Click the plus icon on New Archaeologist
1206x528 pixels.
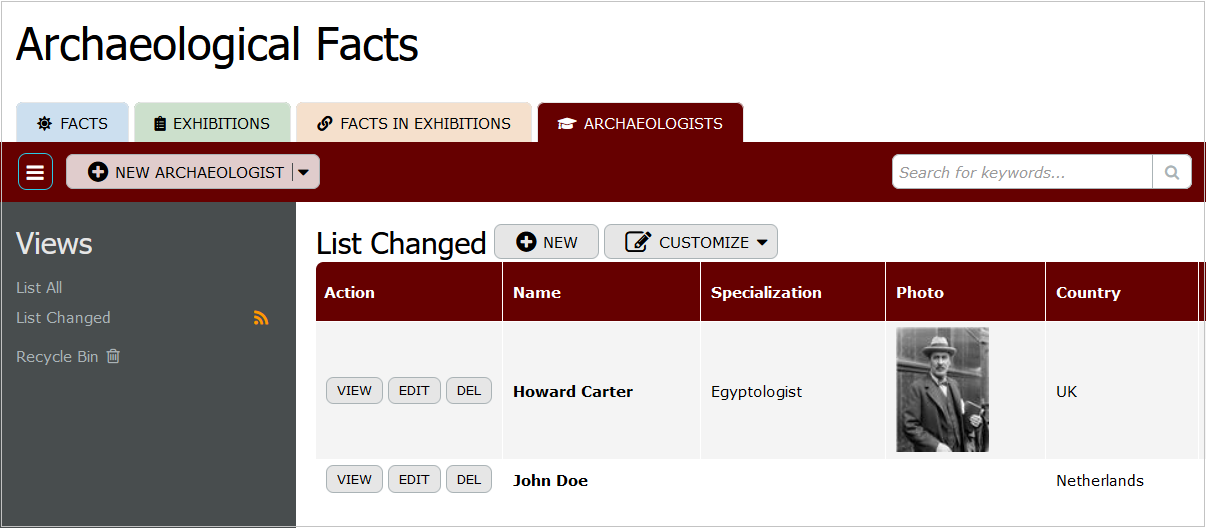[x=98, y=172]
